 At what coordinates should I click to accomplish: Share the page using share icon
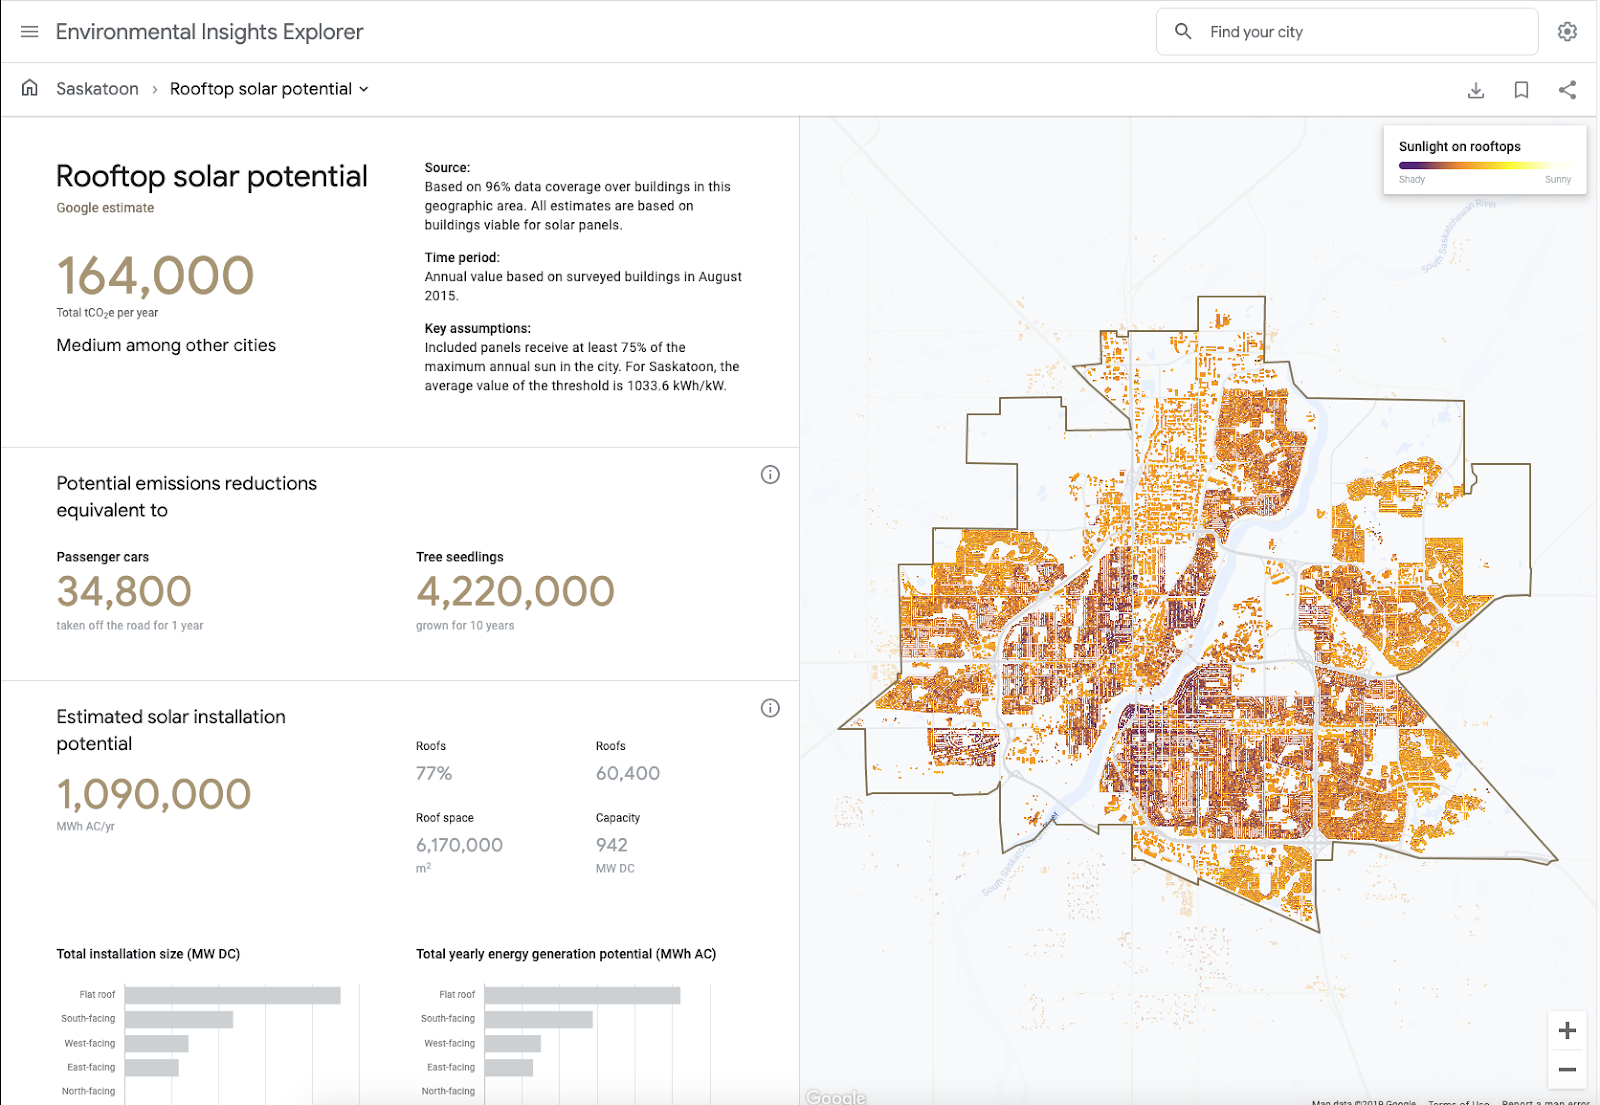1567,90
